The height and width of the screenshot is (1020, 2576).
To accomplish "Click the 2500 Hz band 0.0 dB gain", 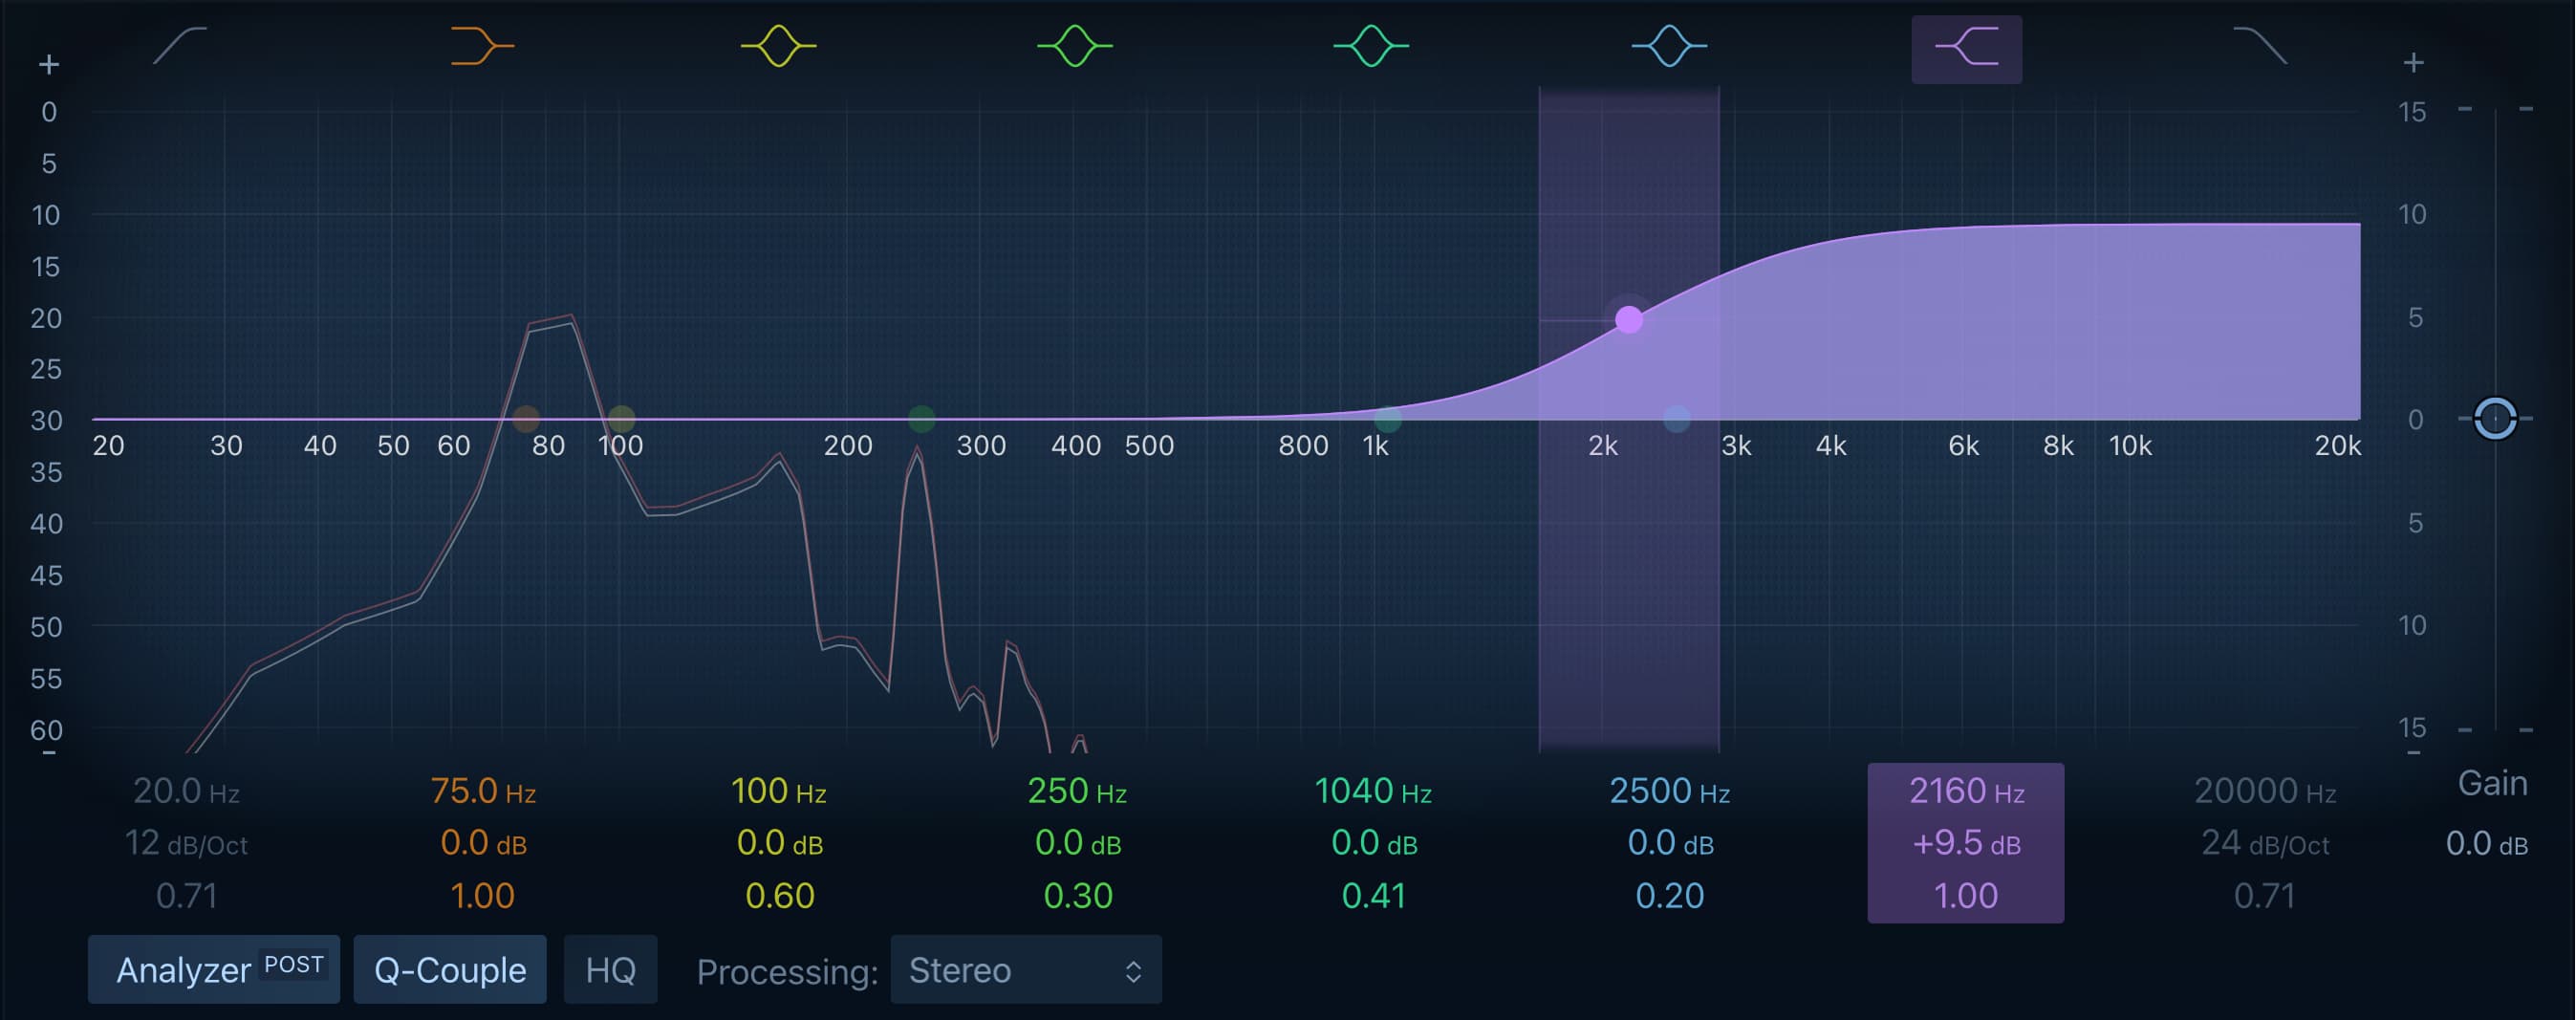I will [1669, 844].
